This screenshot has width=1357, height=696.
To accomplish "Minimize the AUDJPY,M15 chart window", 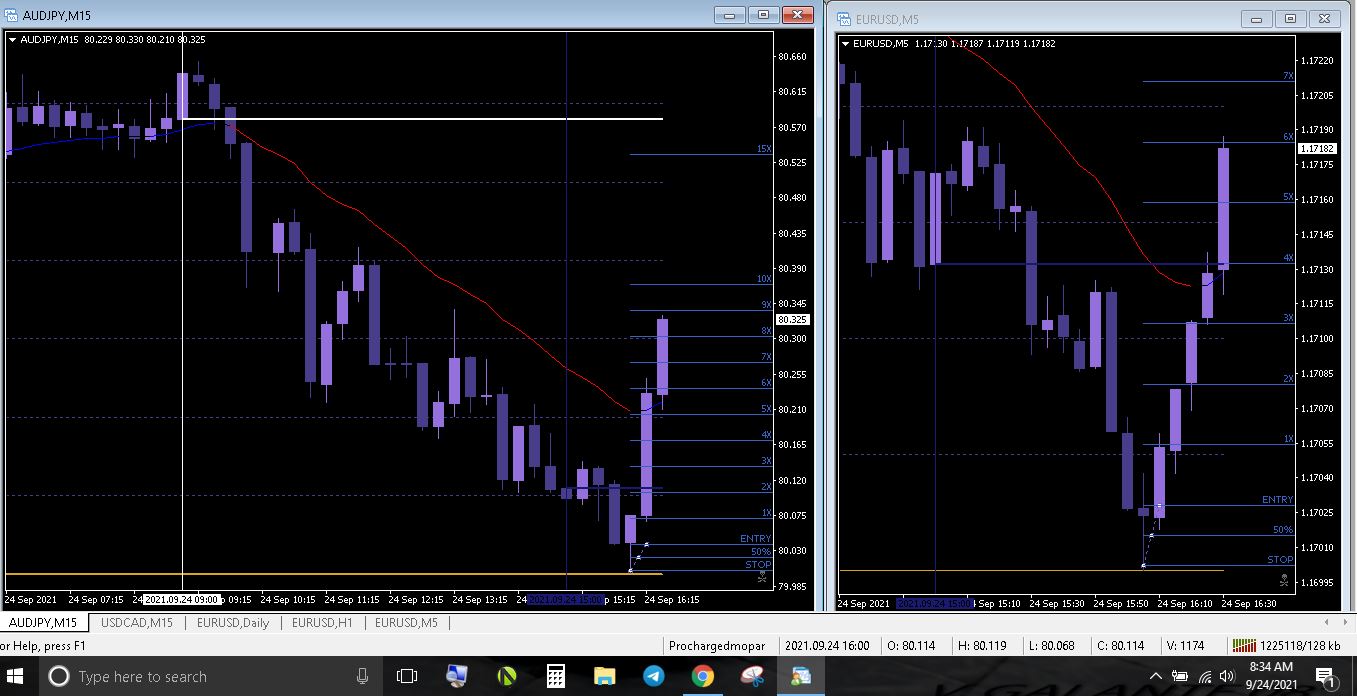I will [x=731, y=14].
